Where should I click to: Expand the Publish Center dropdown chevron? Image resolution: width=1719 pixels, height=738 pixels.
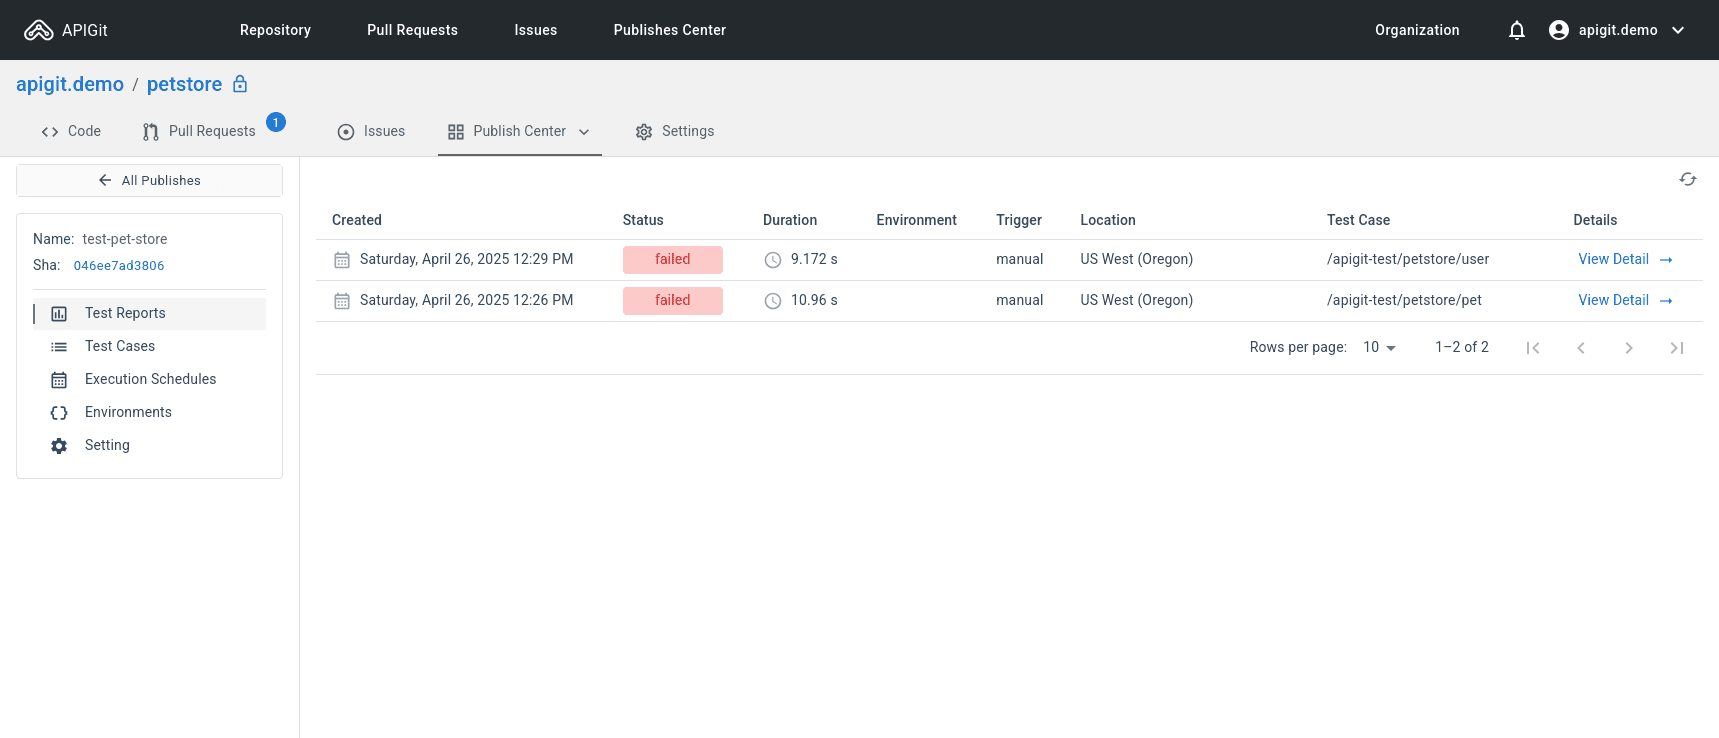point(584,132)
